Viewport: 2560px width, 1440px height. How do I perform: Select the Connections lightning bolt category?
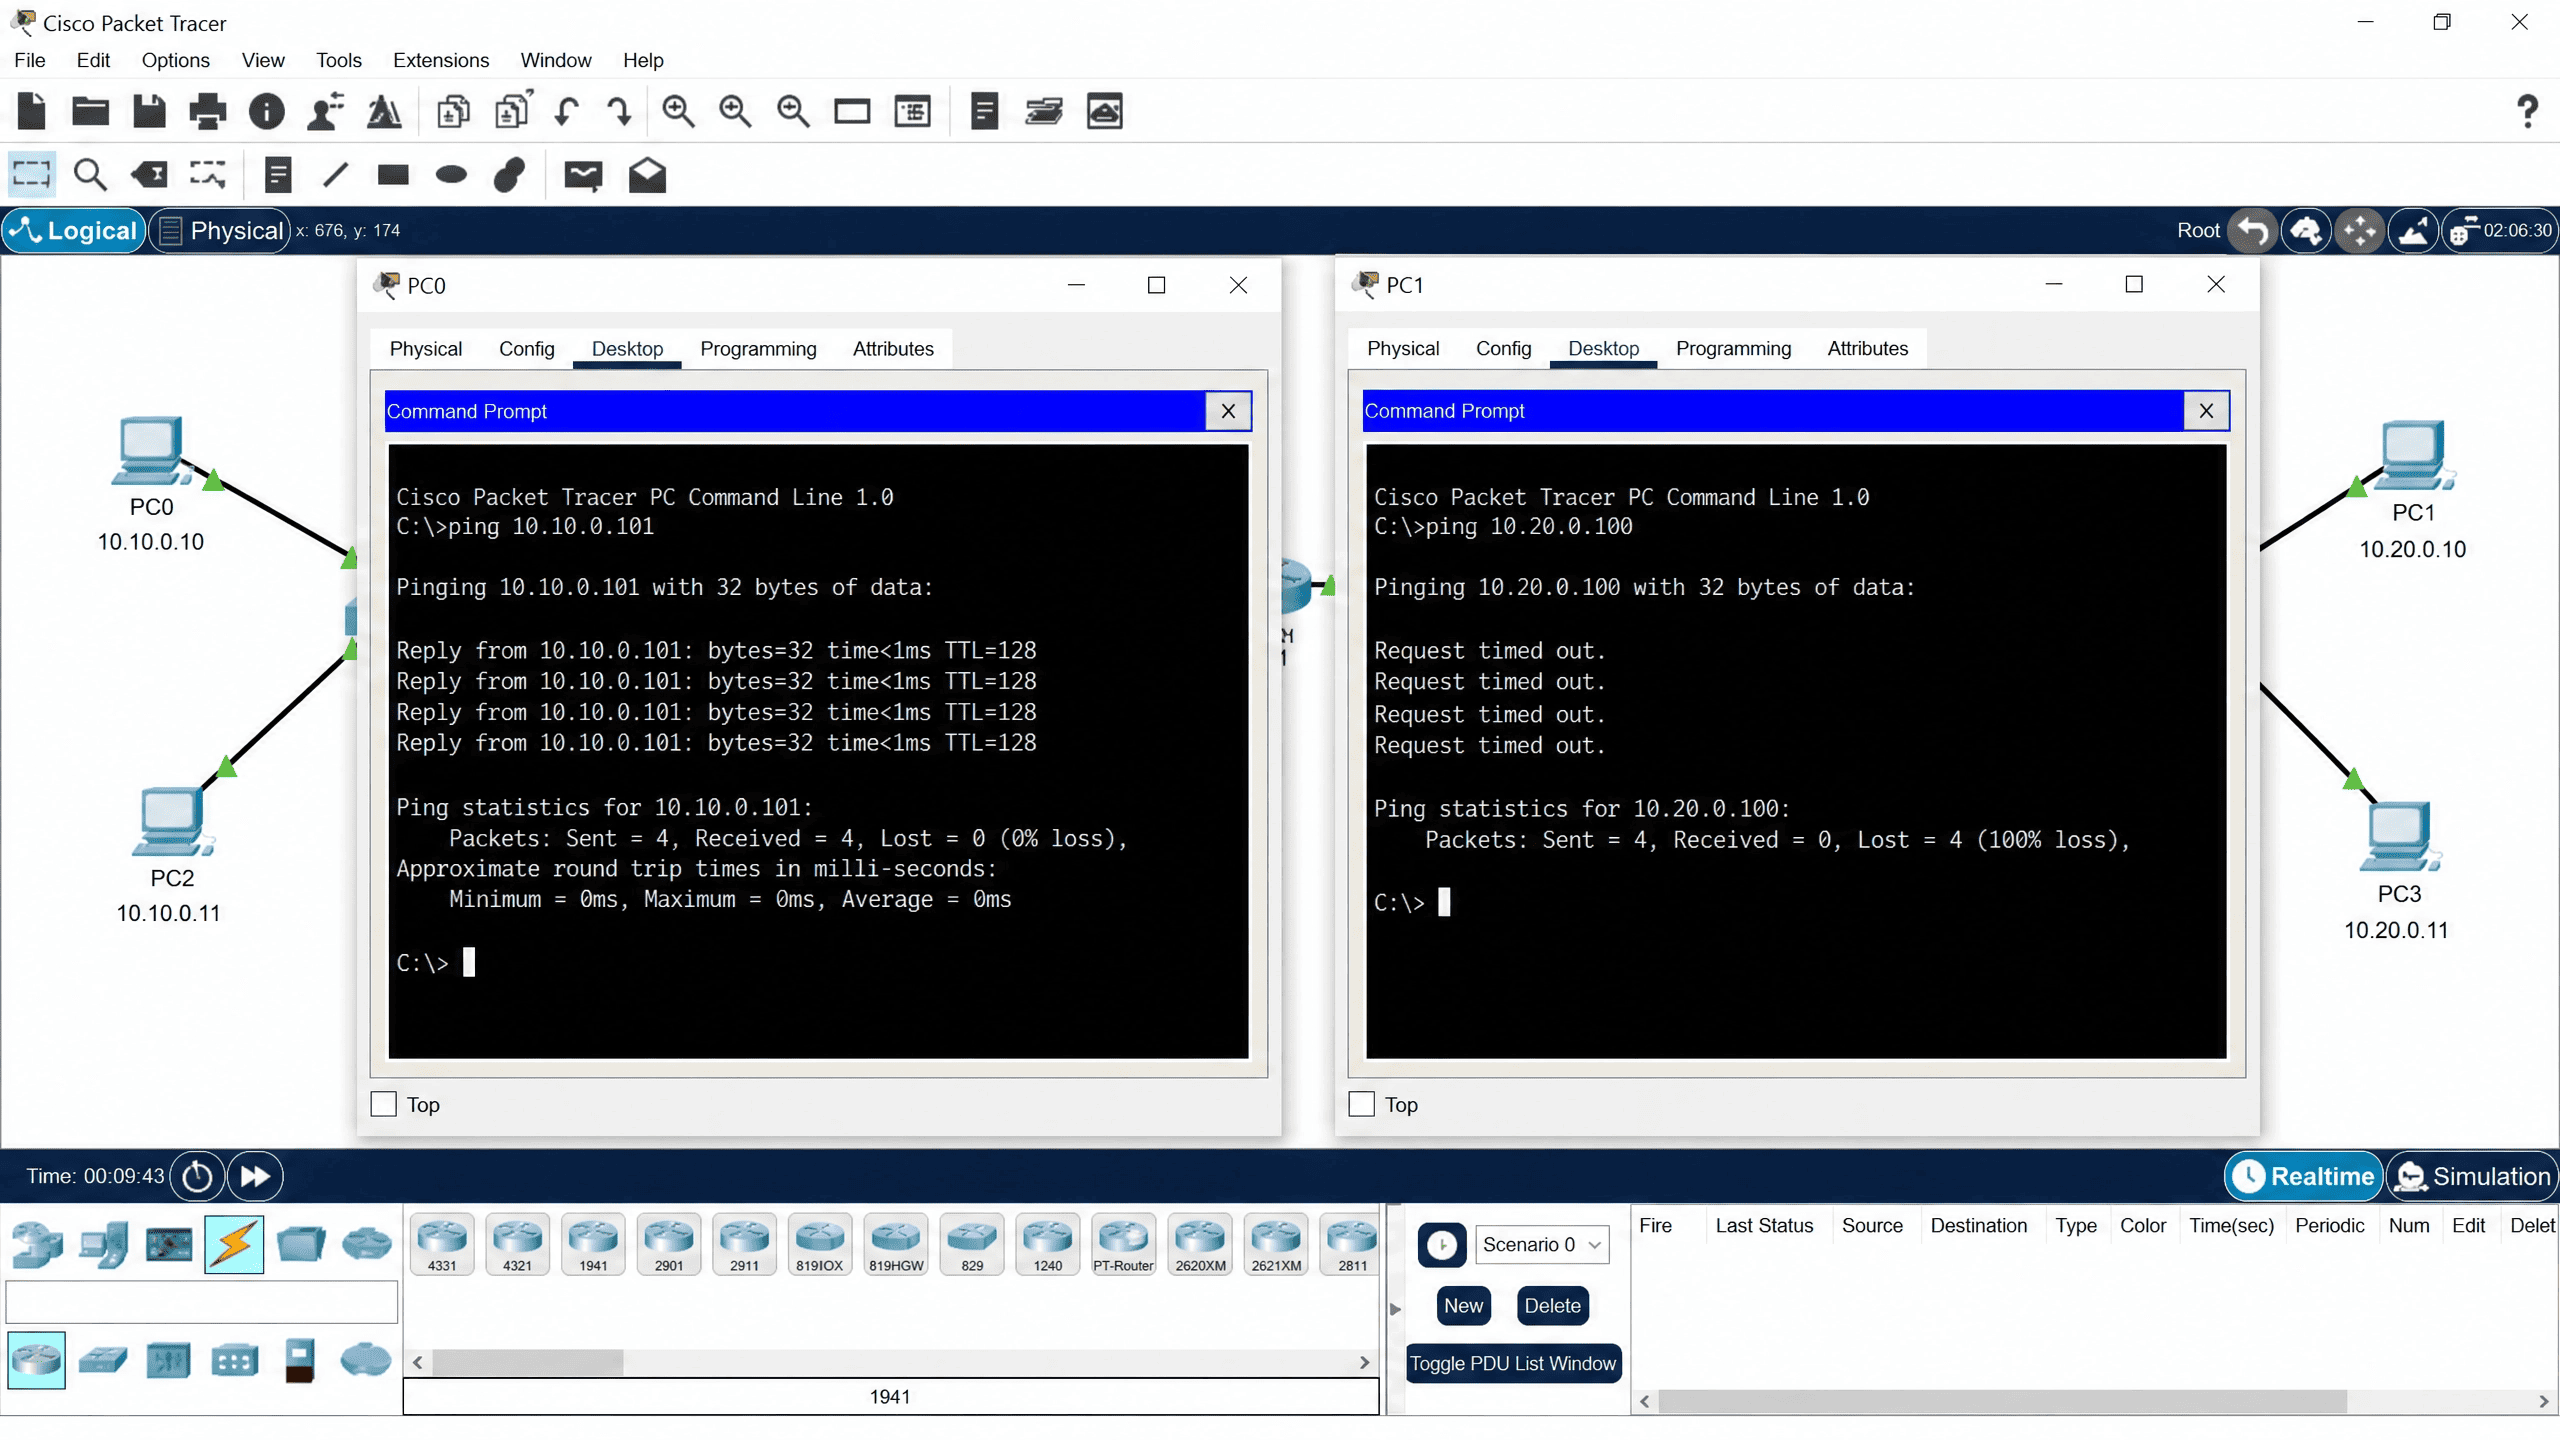(x=234, y=1244)
